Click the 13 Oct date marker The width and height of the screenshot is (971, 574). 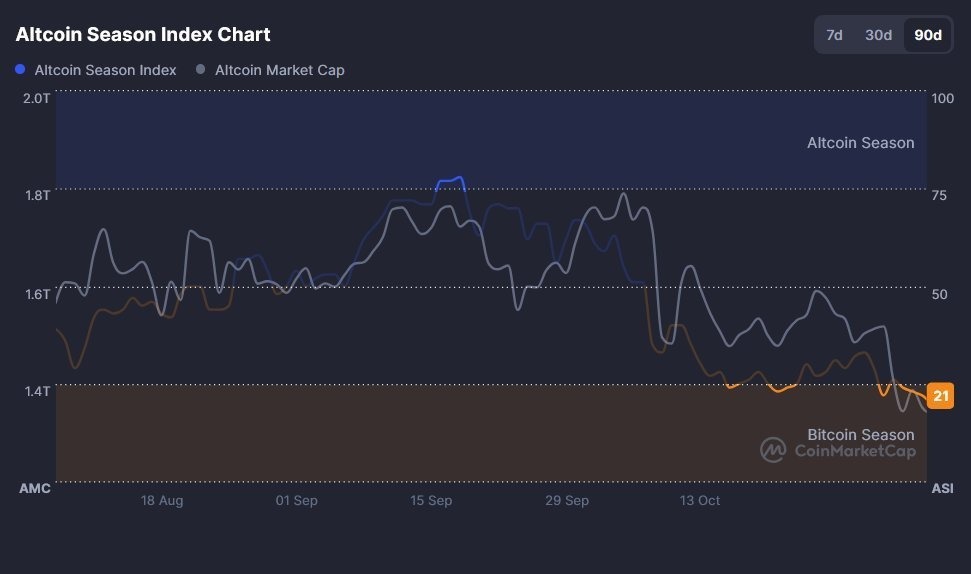pos(700,500)
